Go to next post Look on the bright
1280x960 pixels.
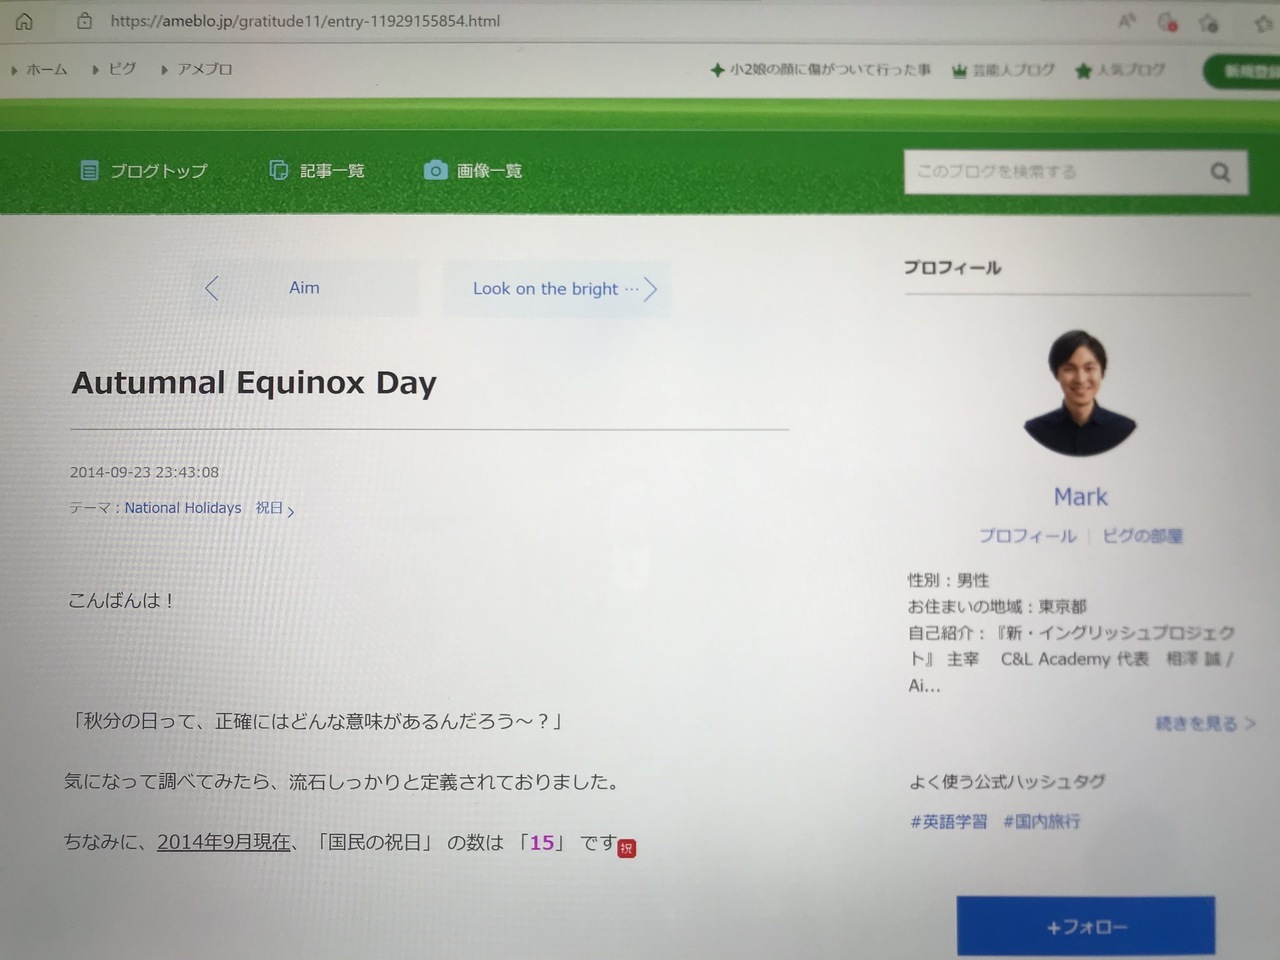(556, 289)
